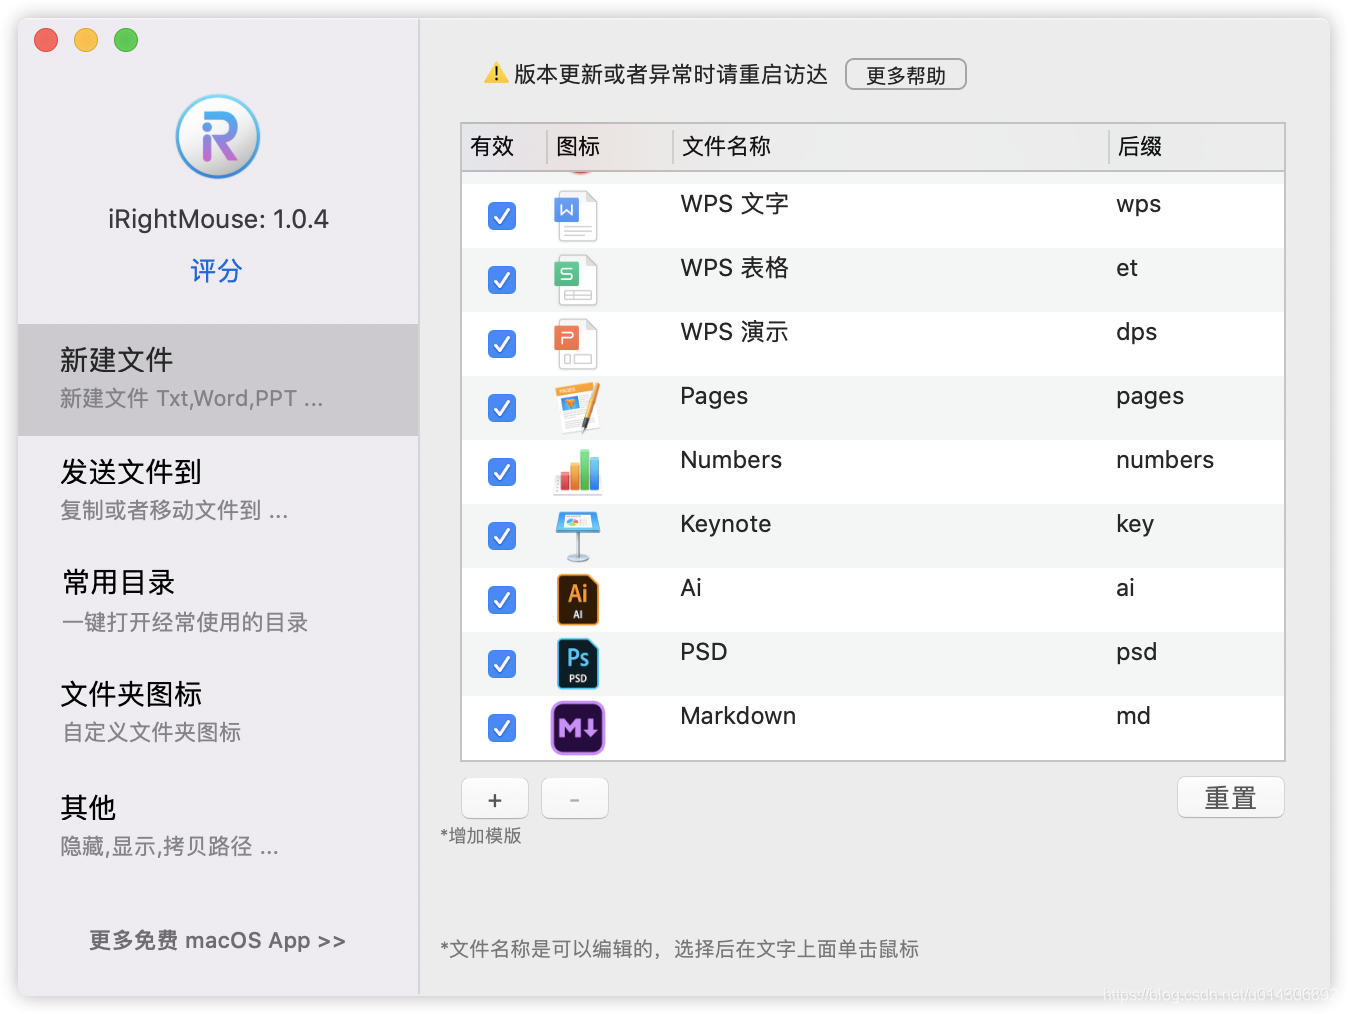Minimize the window with the yellow button
Image resolution: width=1348 pixels, height=1014 pixels.
pyautogui.click(x=86, y=40)
